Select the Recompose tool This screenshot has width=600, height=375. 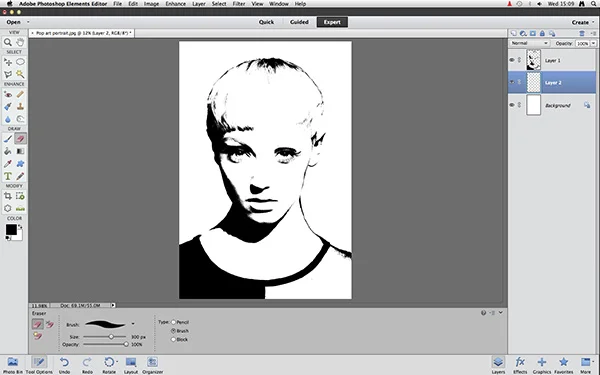coord(20,196)
